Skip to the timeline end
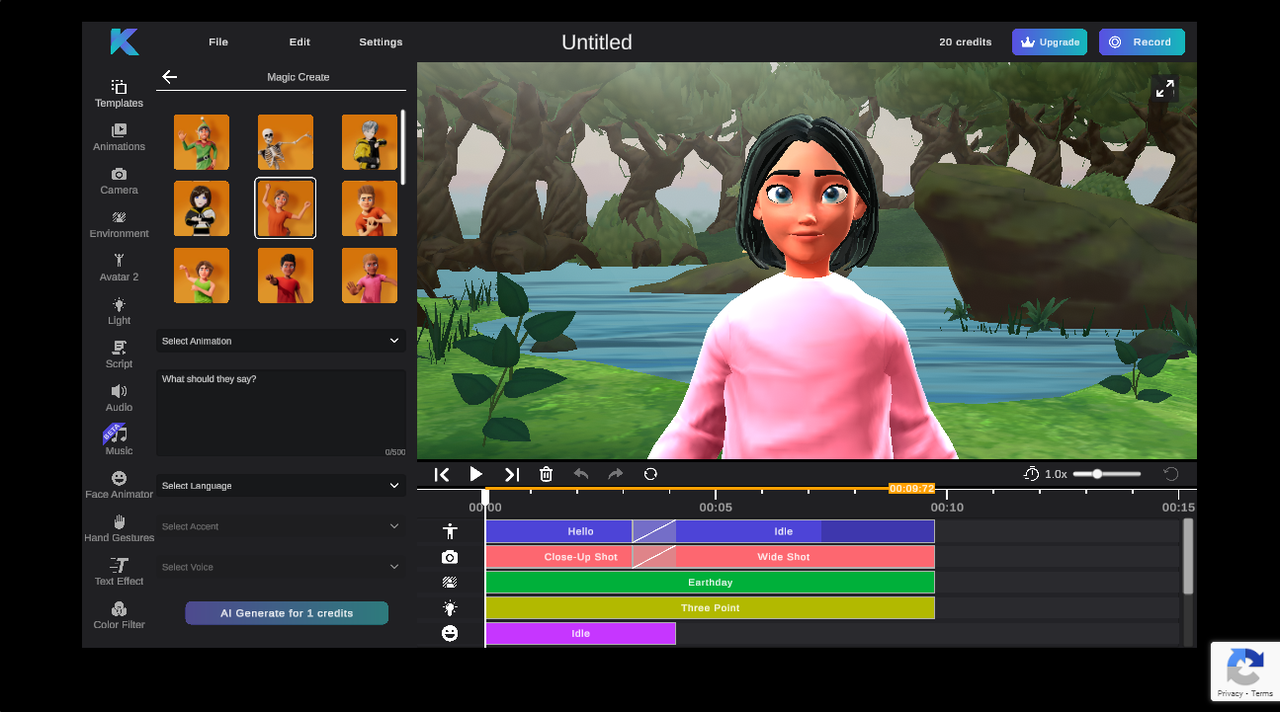Viewport: 1280px width, 712px height. pos(512,474)
